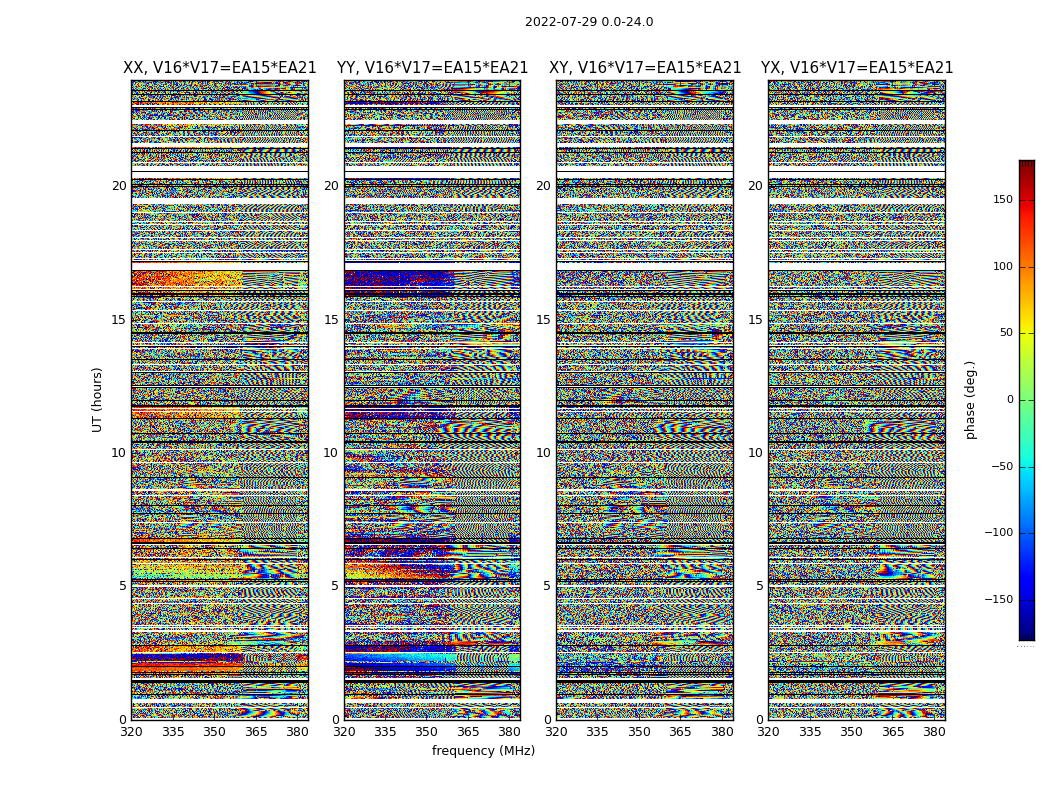Click the UT (hours) axis label
Screen dimensions: 1050x800
98,400
